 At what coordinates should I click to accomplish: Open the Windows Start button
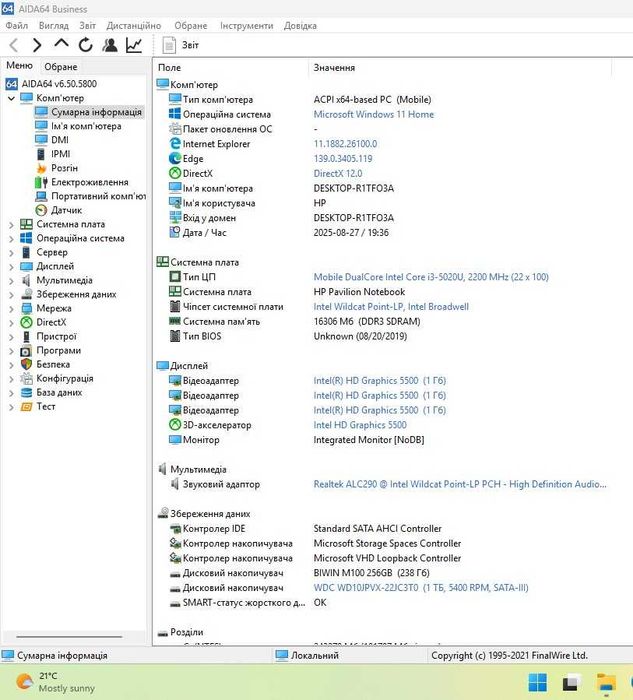coord(537,682)
